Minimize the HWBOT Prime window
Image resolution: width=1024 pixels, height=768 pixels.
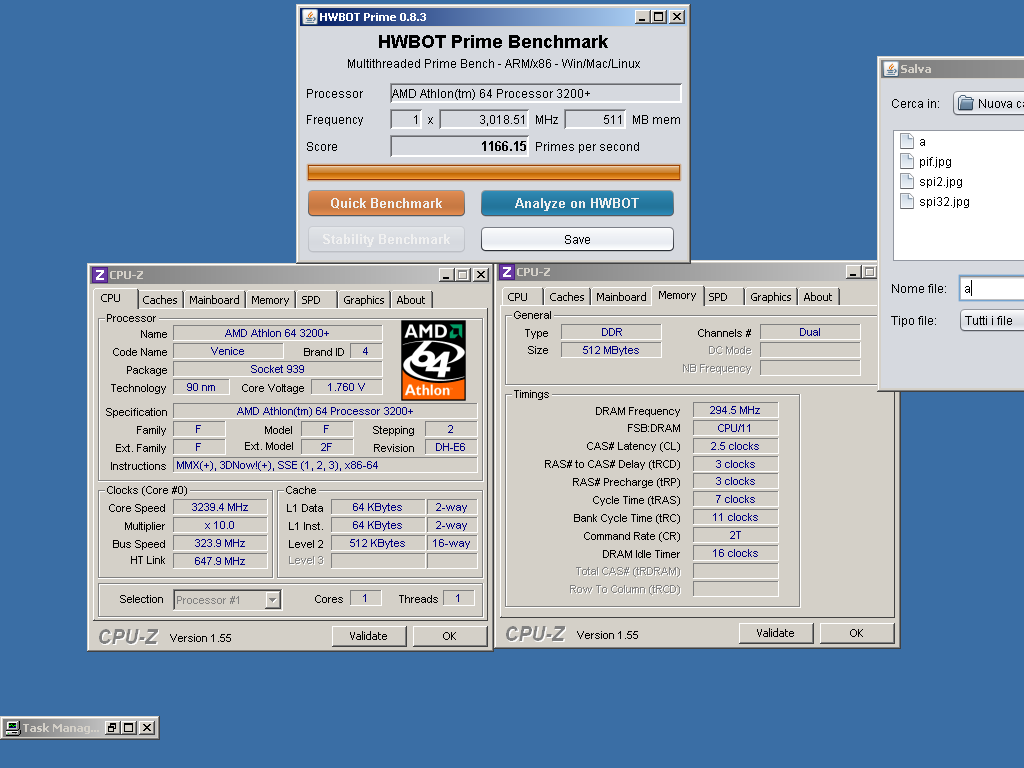click(x=643, y=17)
